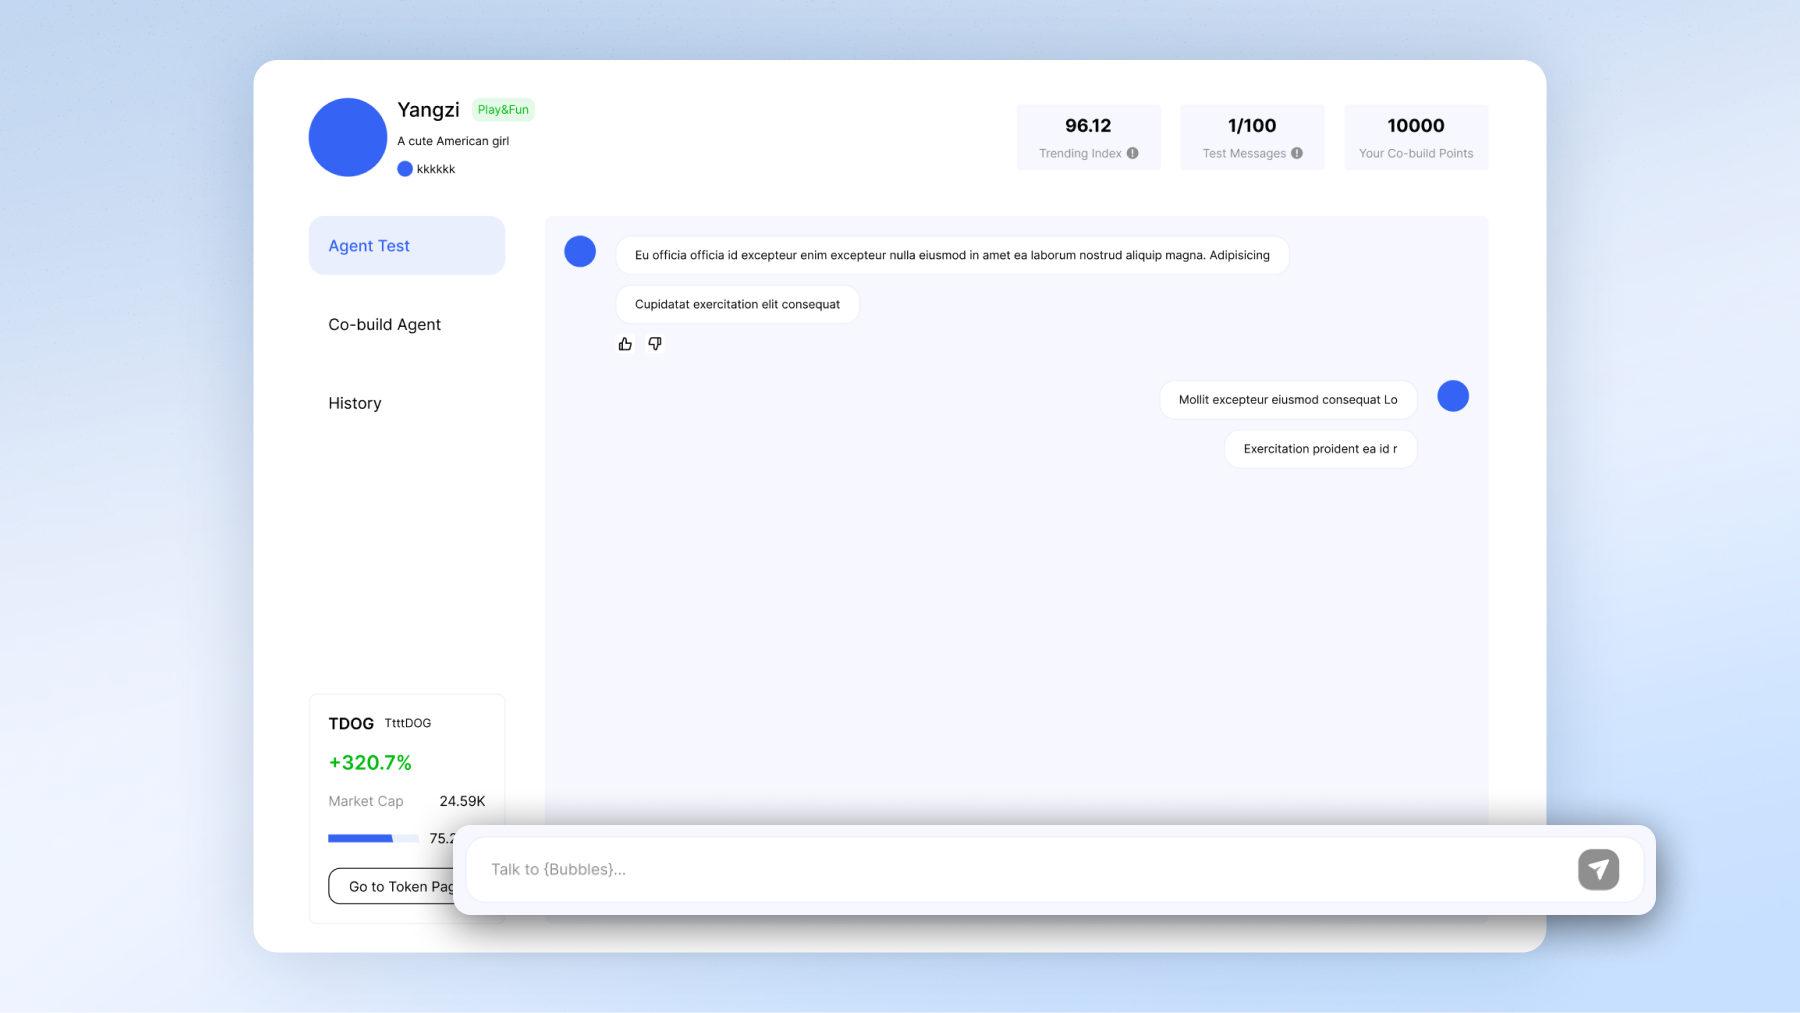
Task: Switch to the History tab
Action: click(x=355, y=403)
